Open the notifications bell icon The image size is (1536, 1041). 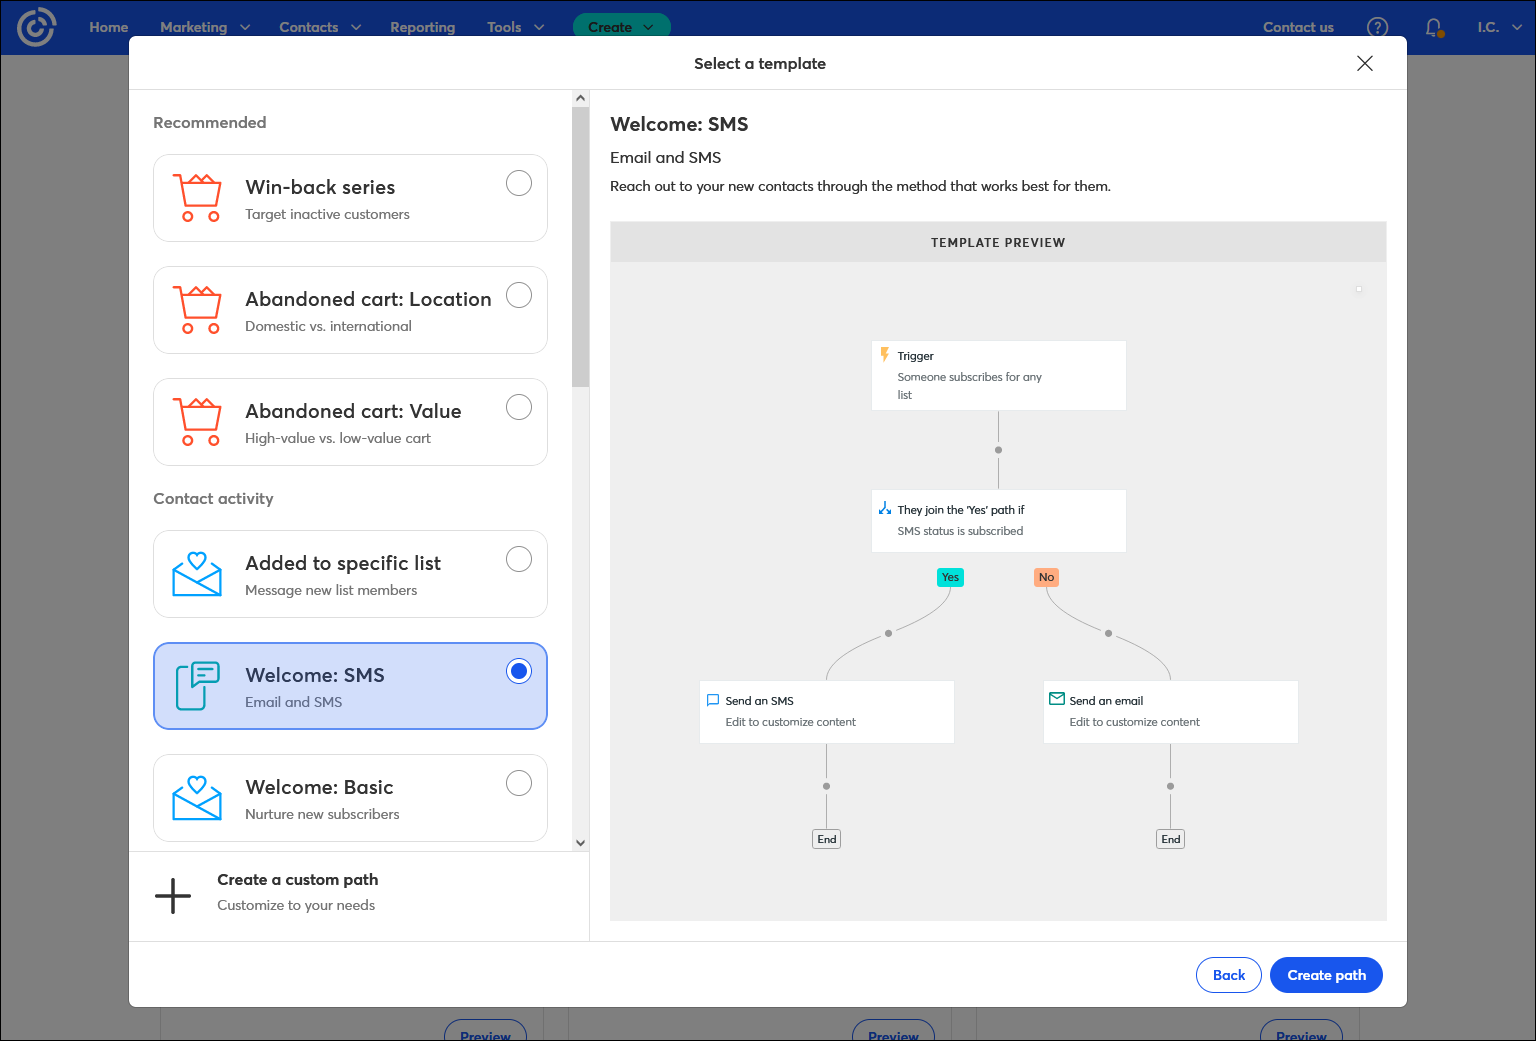tap(1434, 27)
